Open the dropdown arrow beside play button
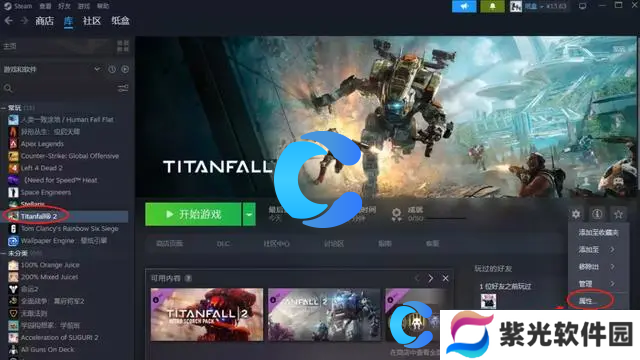Viewport: 640px width, 360px height. pyautogui.click(x=249, y=214)
